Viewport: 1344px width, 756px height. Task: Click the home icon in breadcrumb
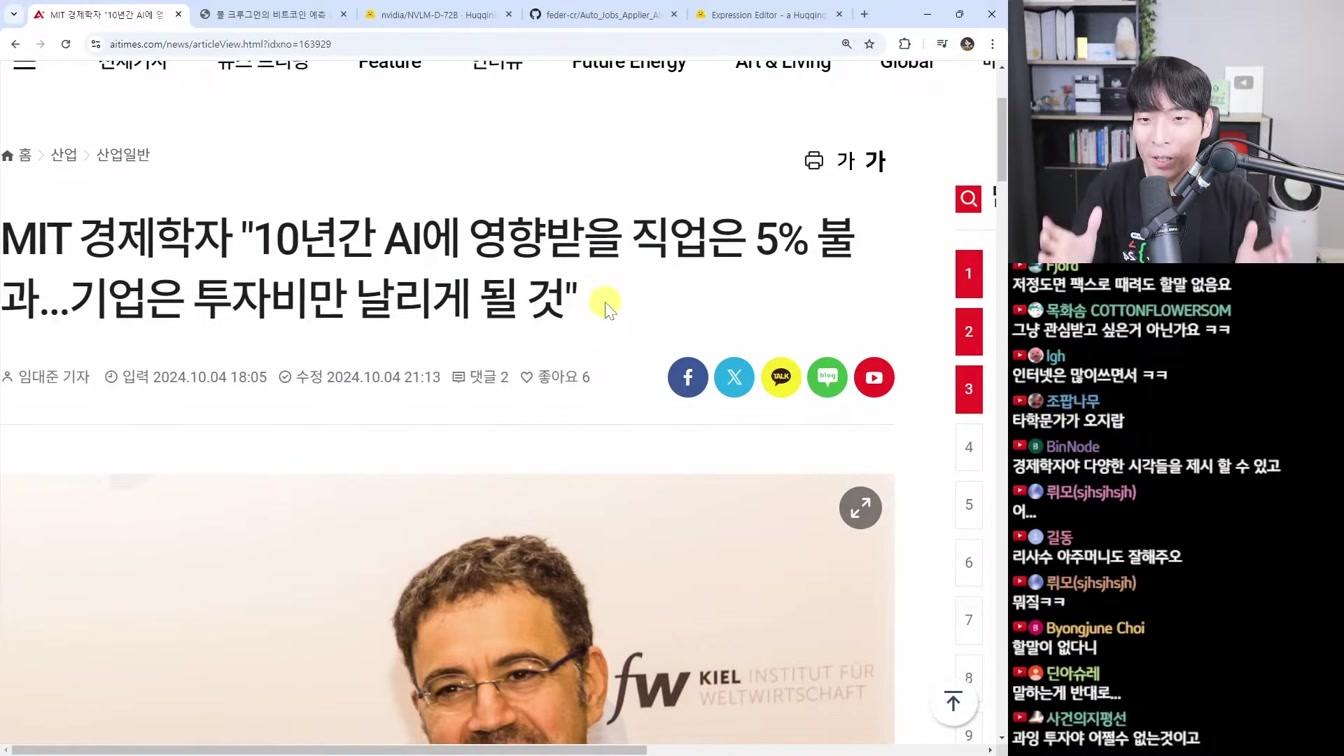[8, 155]
